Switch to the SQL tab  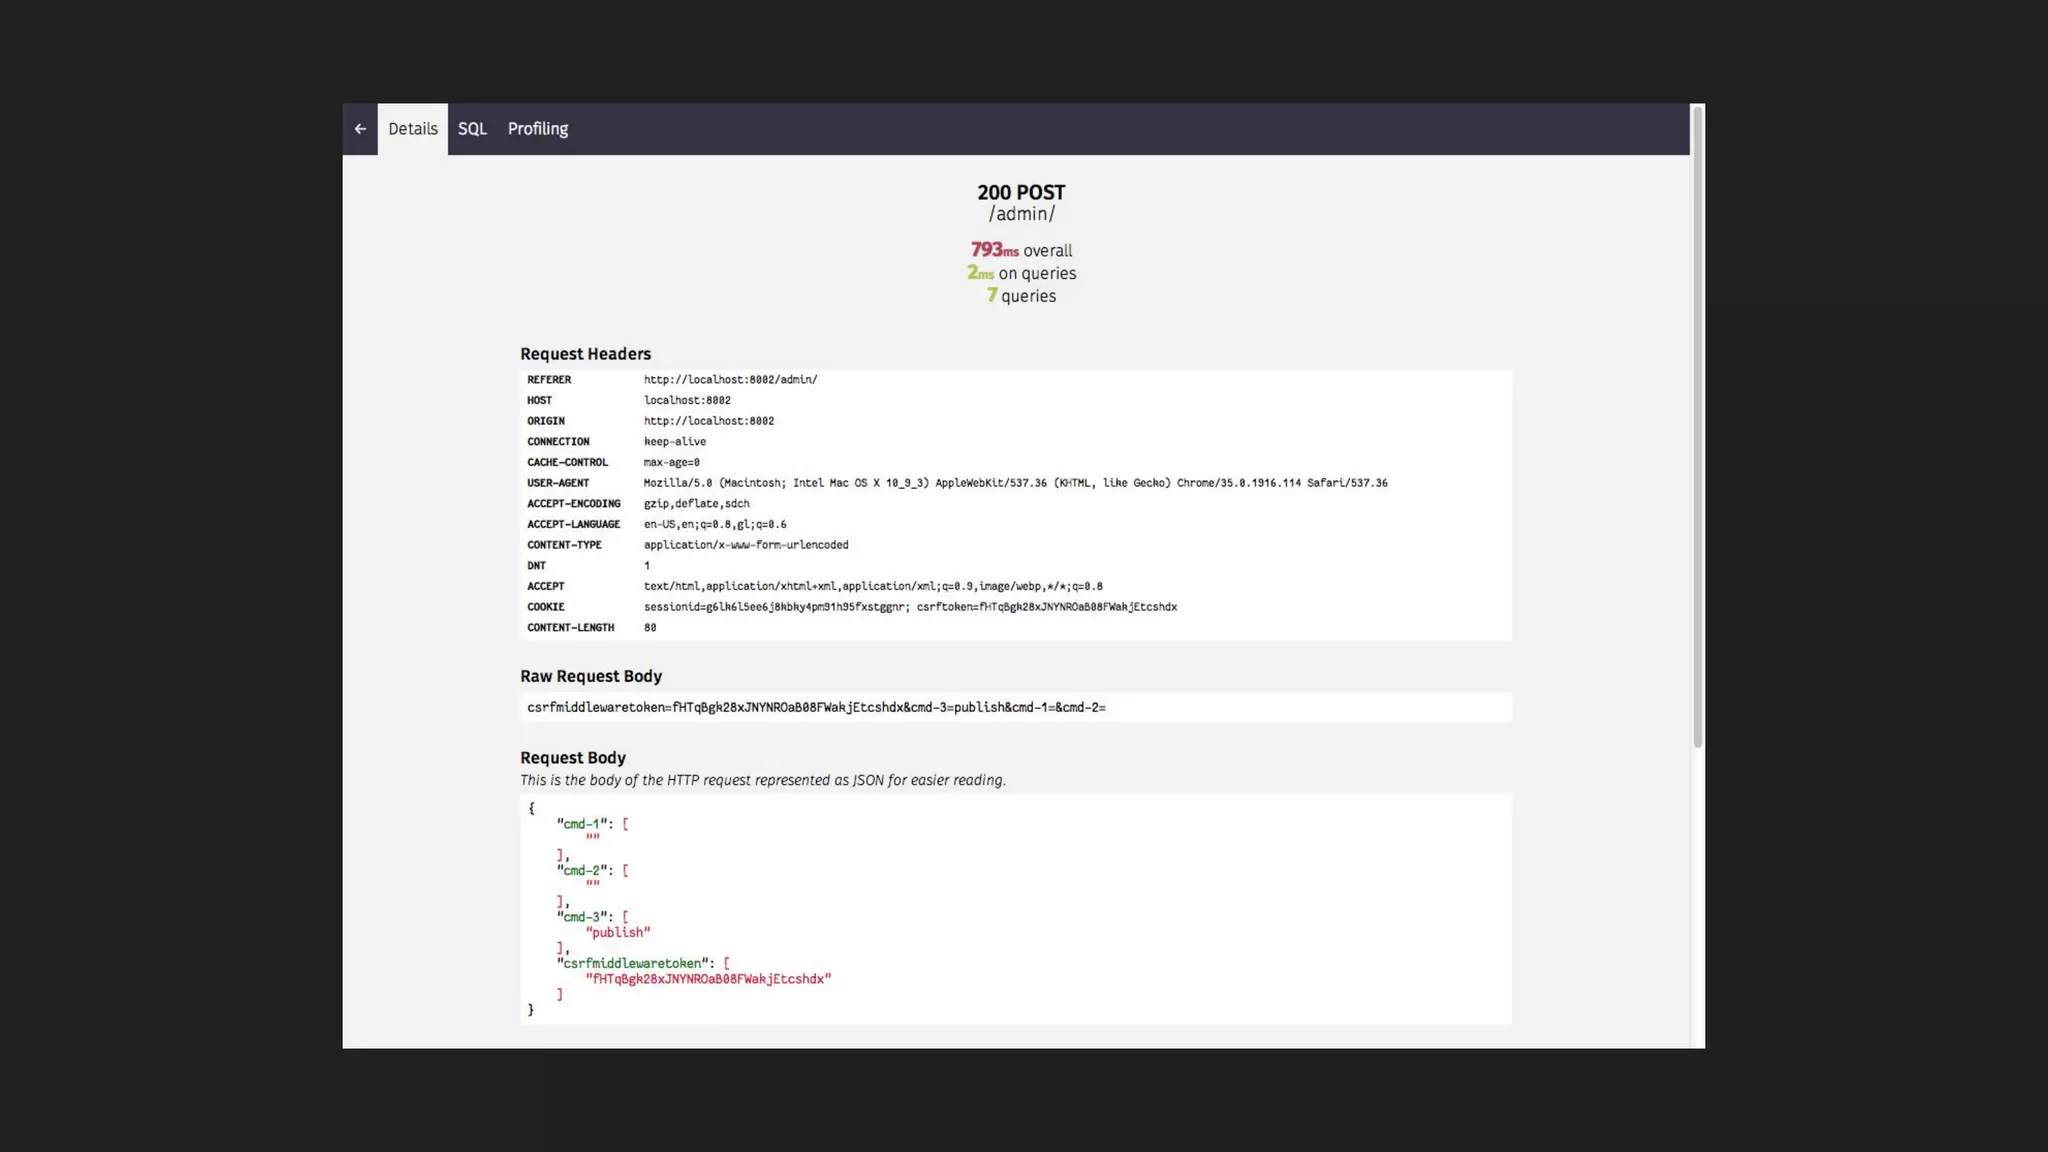pyautogui.click(x=472, y=129)
